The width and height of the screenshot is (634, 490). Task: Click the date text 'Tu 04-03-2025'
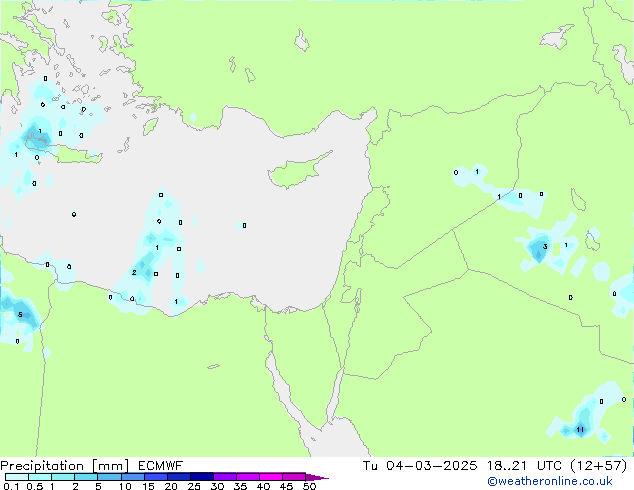[420, 466]
